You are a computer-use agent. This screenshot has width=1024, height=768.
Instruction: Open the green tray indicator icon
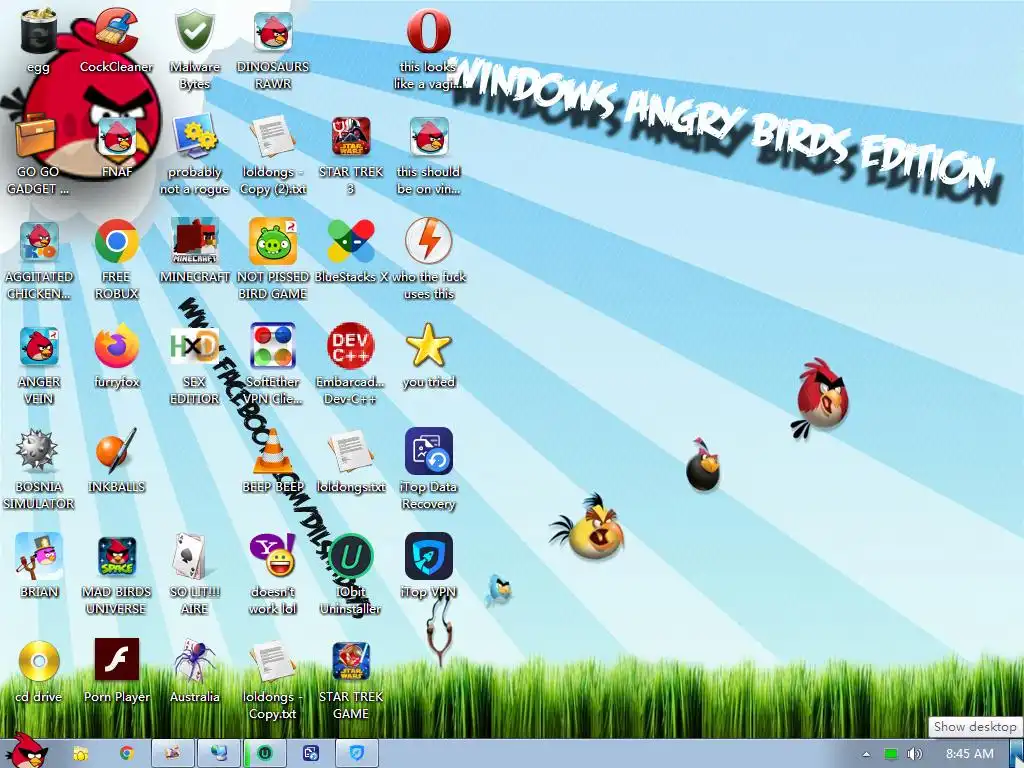tap(891, 754)
